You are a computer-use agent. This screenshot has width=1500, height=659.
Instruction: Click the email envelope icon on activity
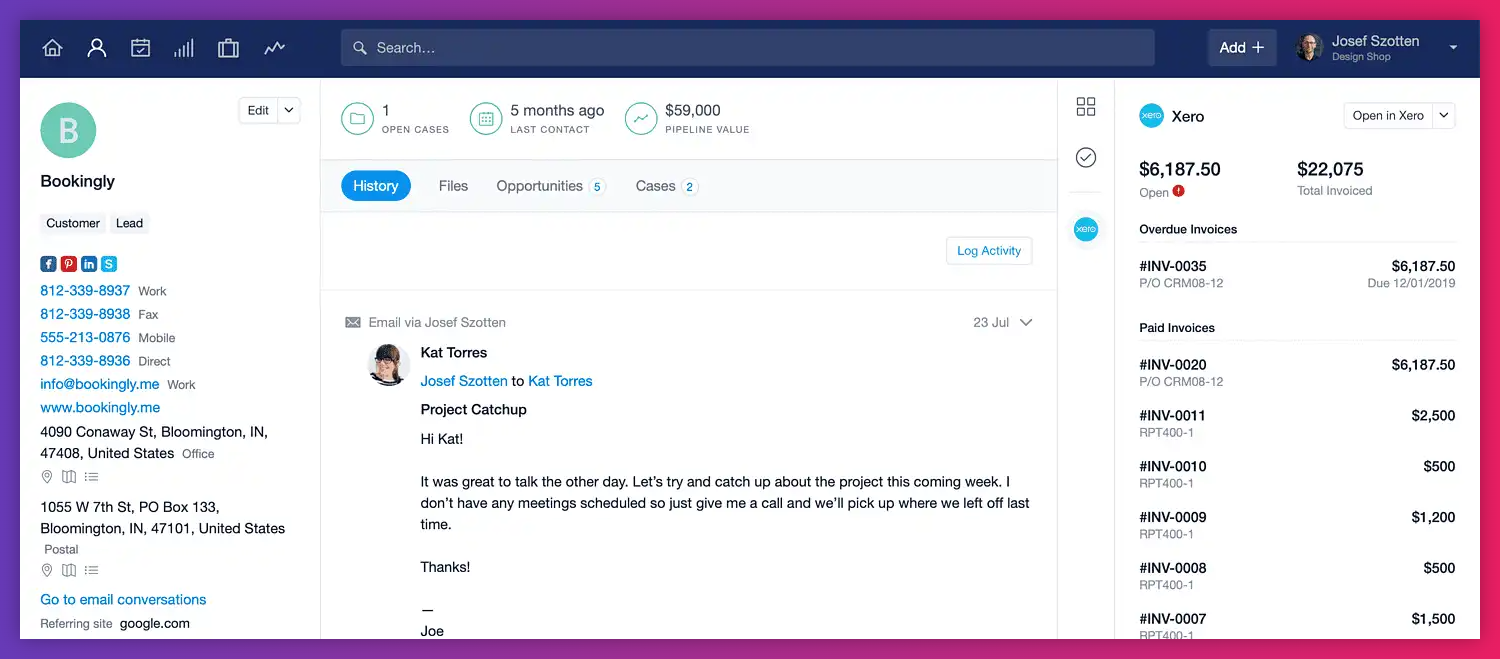coord(353,323)
